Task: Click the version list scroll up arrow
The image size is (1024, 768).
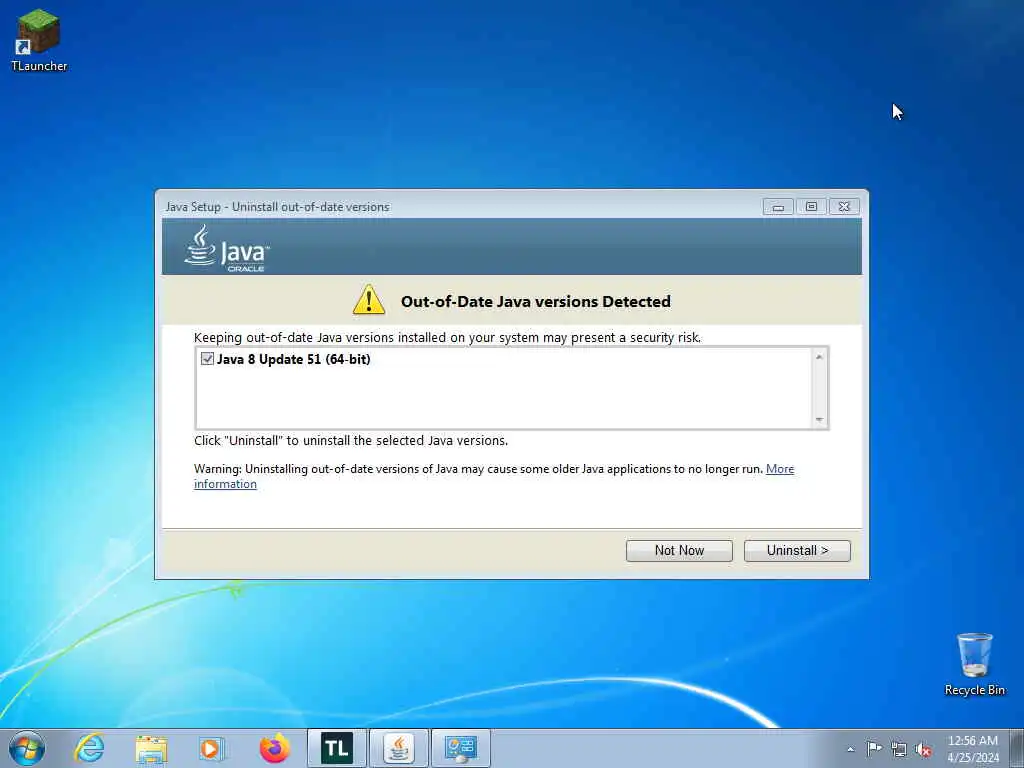Action: click(x=819, y=357)
